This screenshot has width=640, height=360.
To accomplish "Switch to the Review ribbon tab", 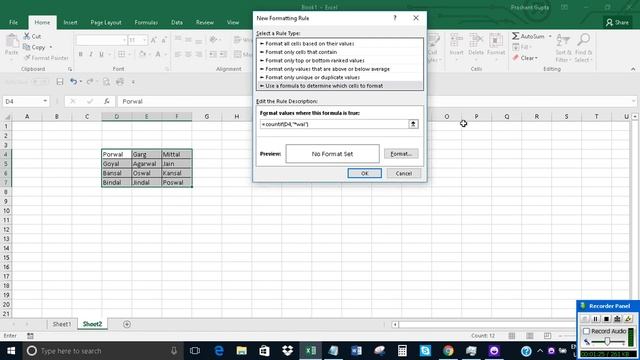I will (204, 22).
